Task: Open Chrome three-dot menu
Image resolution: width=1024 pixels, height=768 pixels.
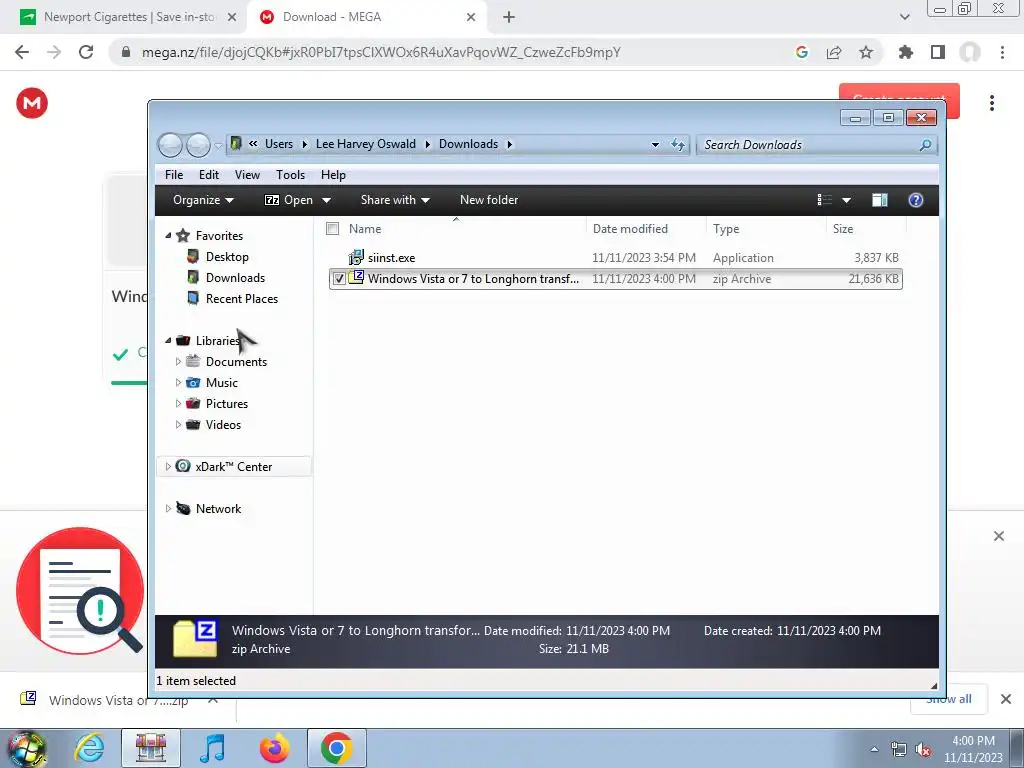Action: coord(1002,52)
